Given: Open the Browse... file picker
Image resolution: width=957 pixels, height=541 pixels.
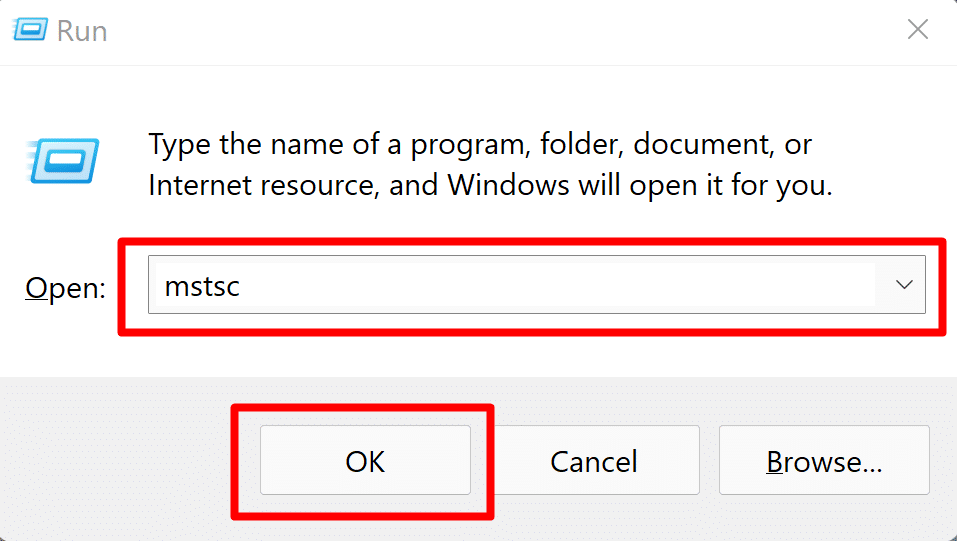Looking at the screenshot, I should pos(823,461).
